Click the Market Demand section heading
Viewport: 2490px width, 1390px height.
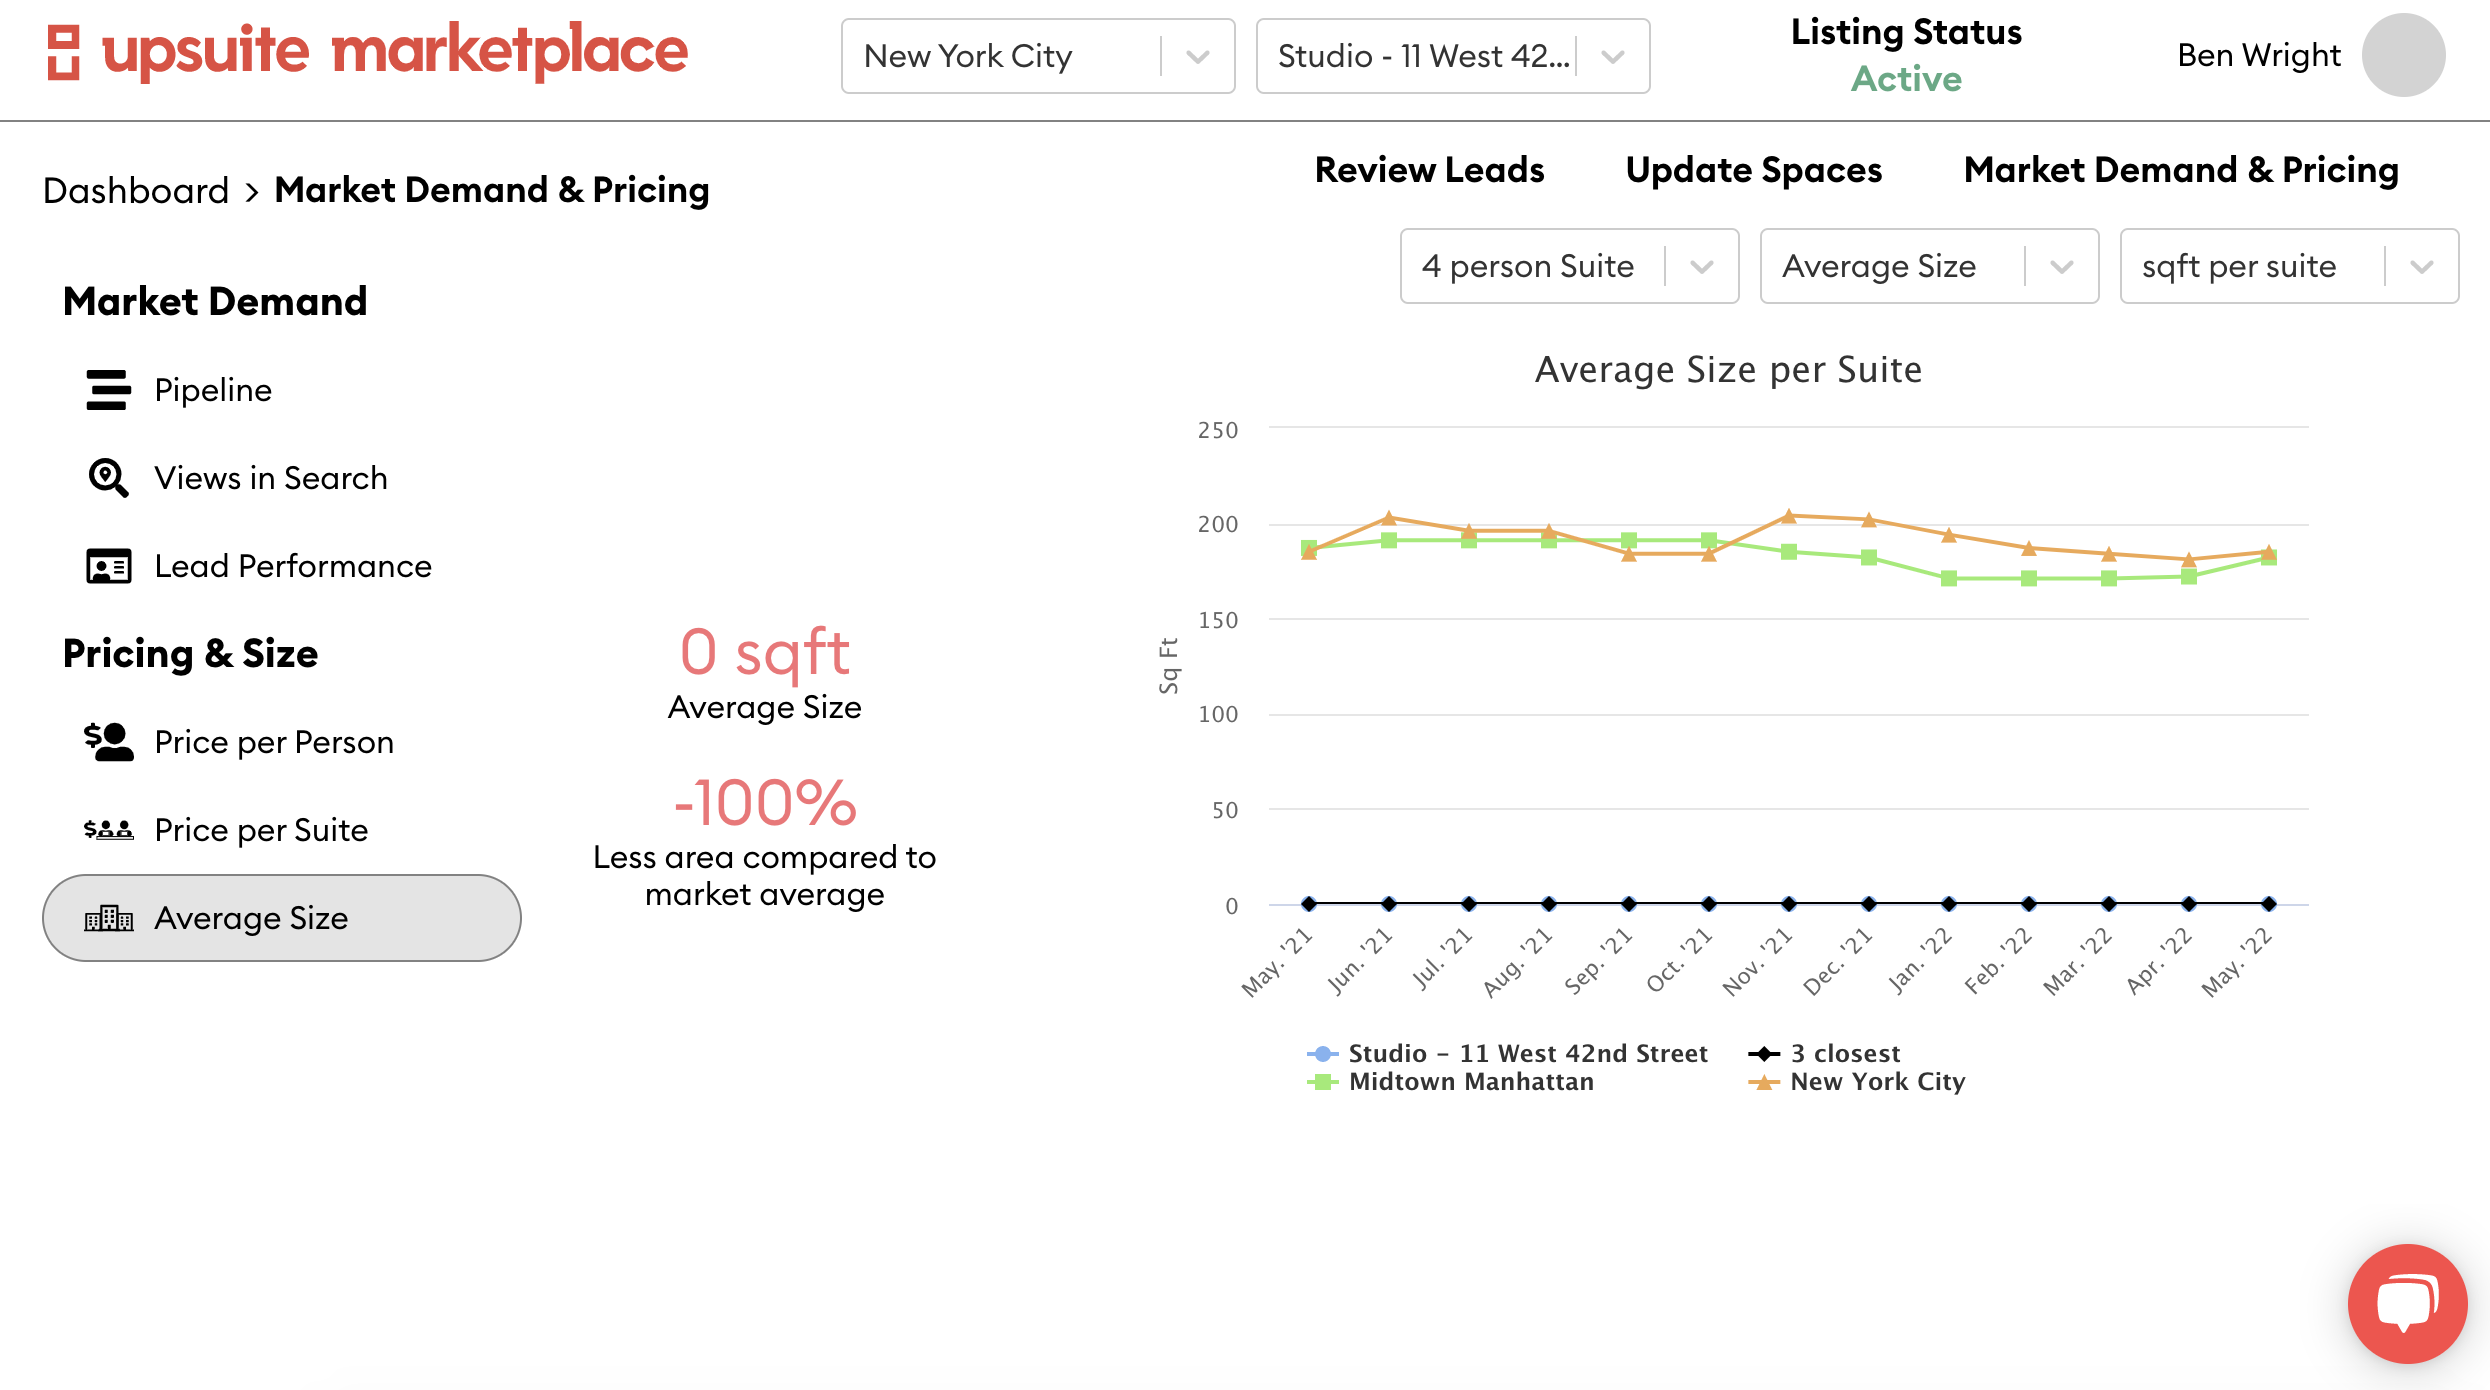215,301
